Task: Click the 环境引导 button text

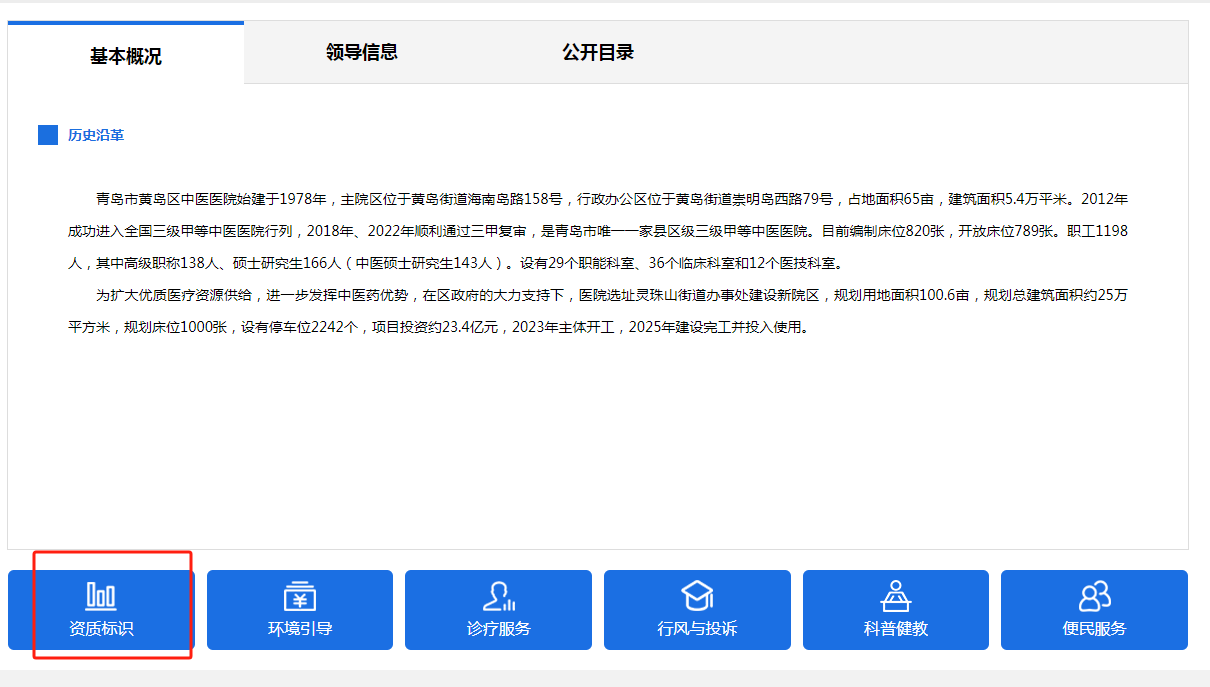Action: click(299, 629)
